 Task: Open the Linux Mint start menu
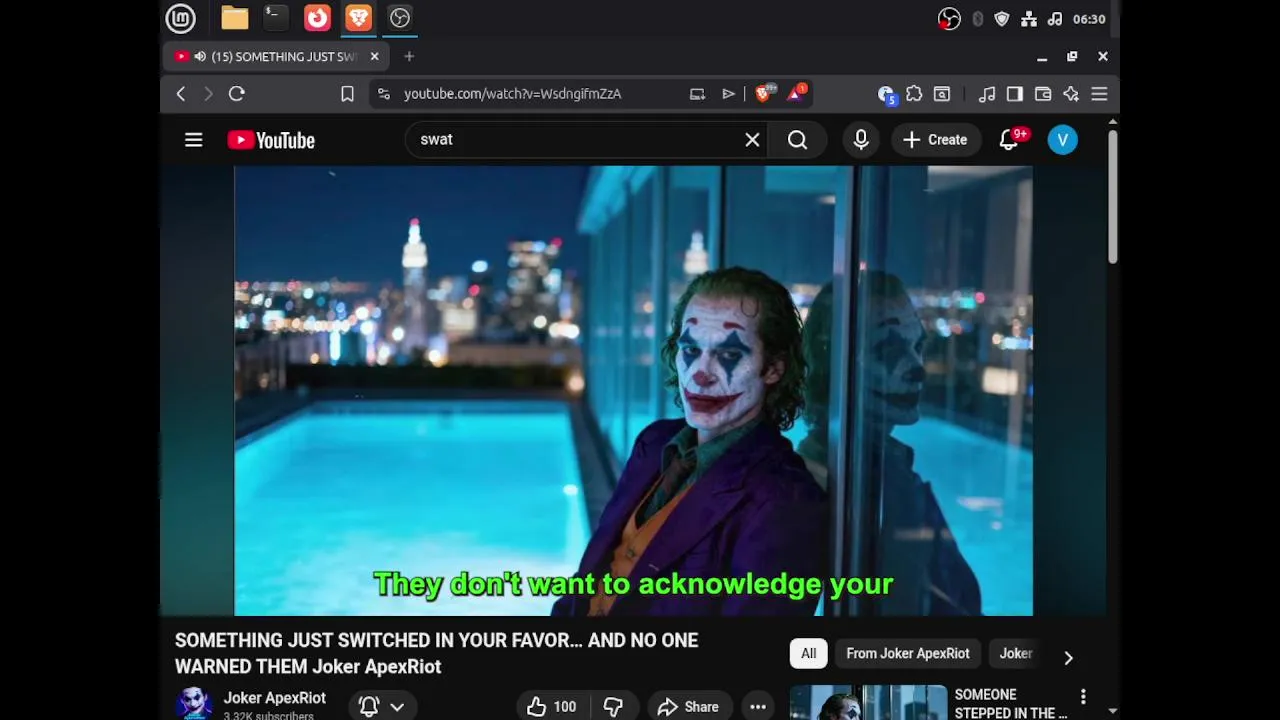pos(181,18)
